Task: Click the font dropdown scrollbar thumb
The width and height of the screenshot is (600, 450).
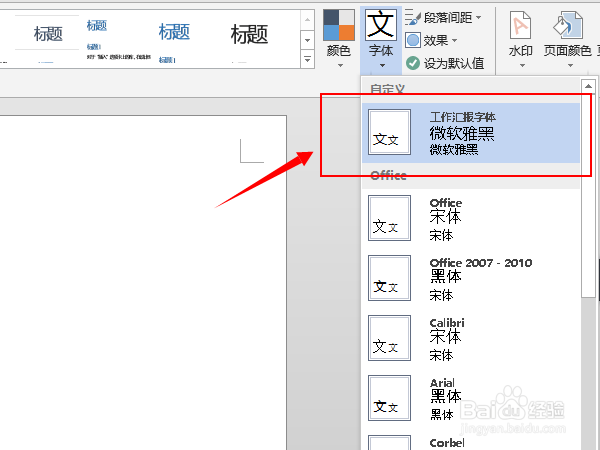Action: pos(588,195)
